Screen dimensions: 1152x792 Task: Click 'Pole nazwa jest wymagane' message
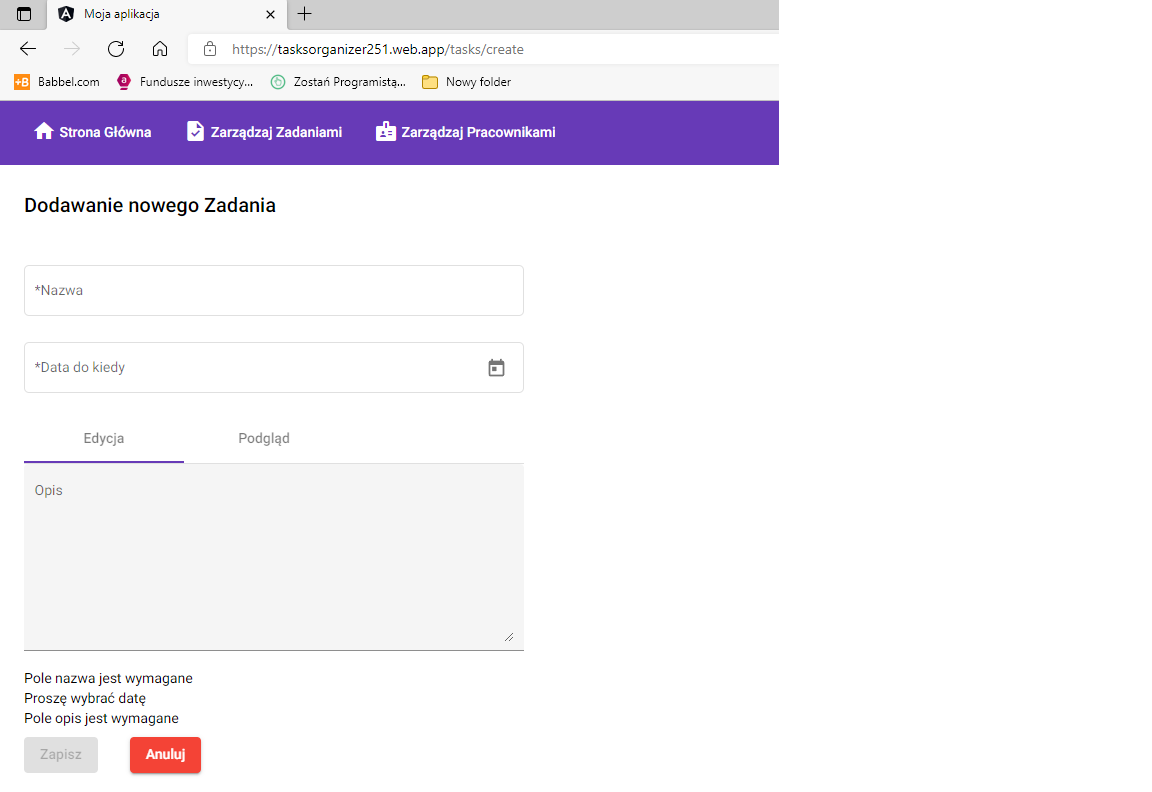coord(109,678)
